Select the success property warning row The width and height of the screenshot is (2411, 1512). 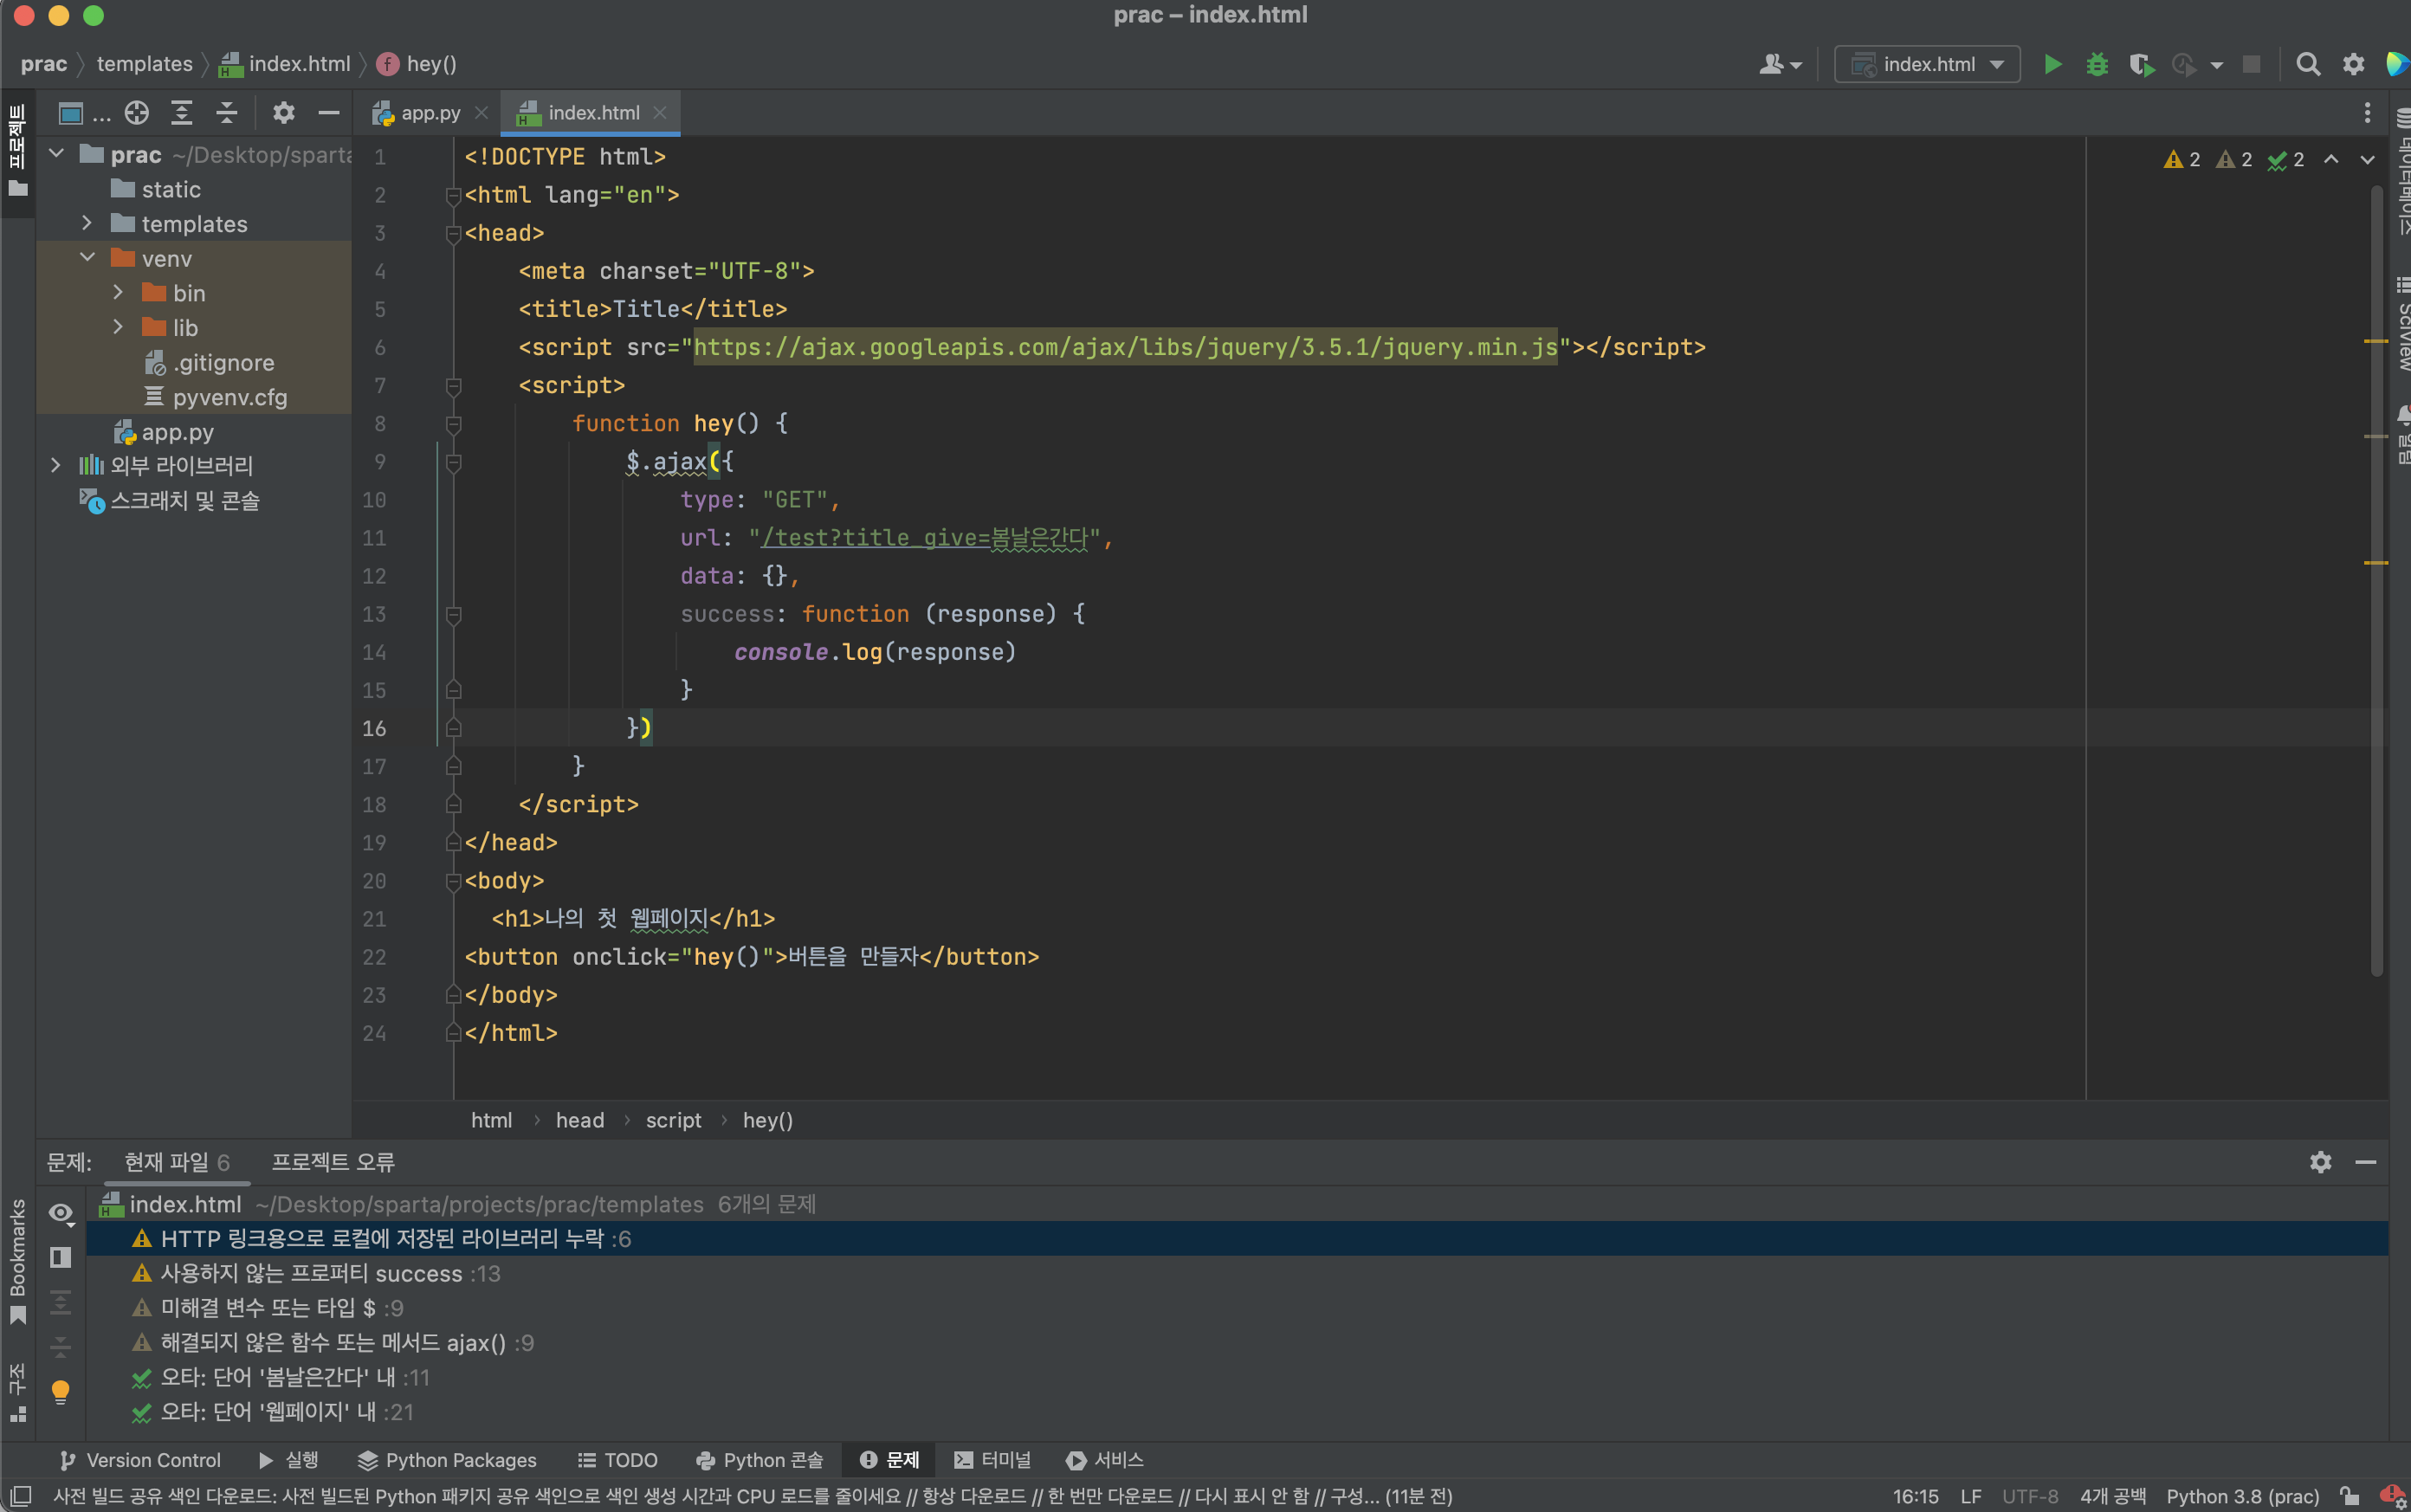click(x=1237, y=1274)
